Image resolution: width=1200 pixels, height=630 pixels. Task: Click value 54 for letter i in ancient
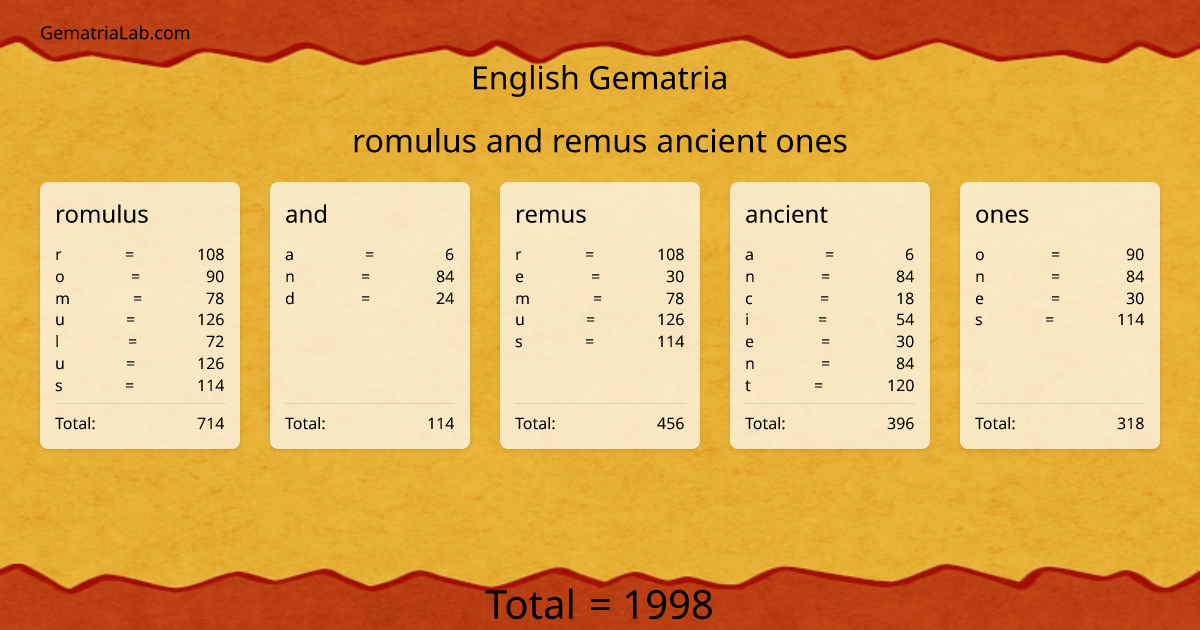point(905,320)
